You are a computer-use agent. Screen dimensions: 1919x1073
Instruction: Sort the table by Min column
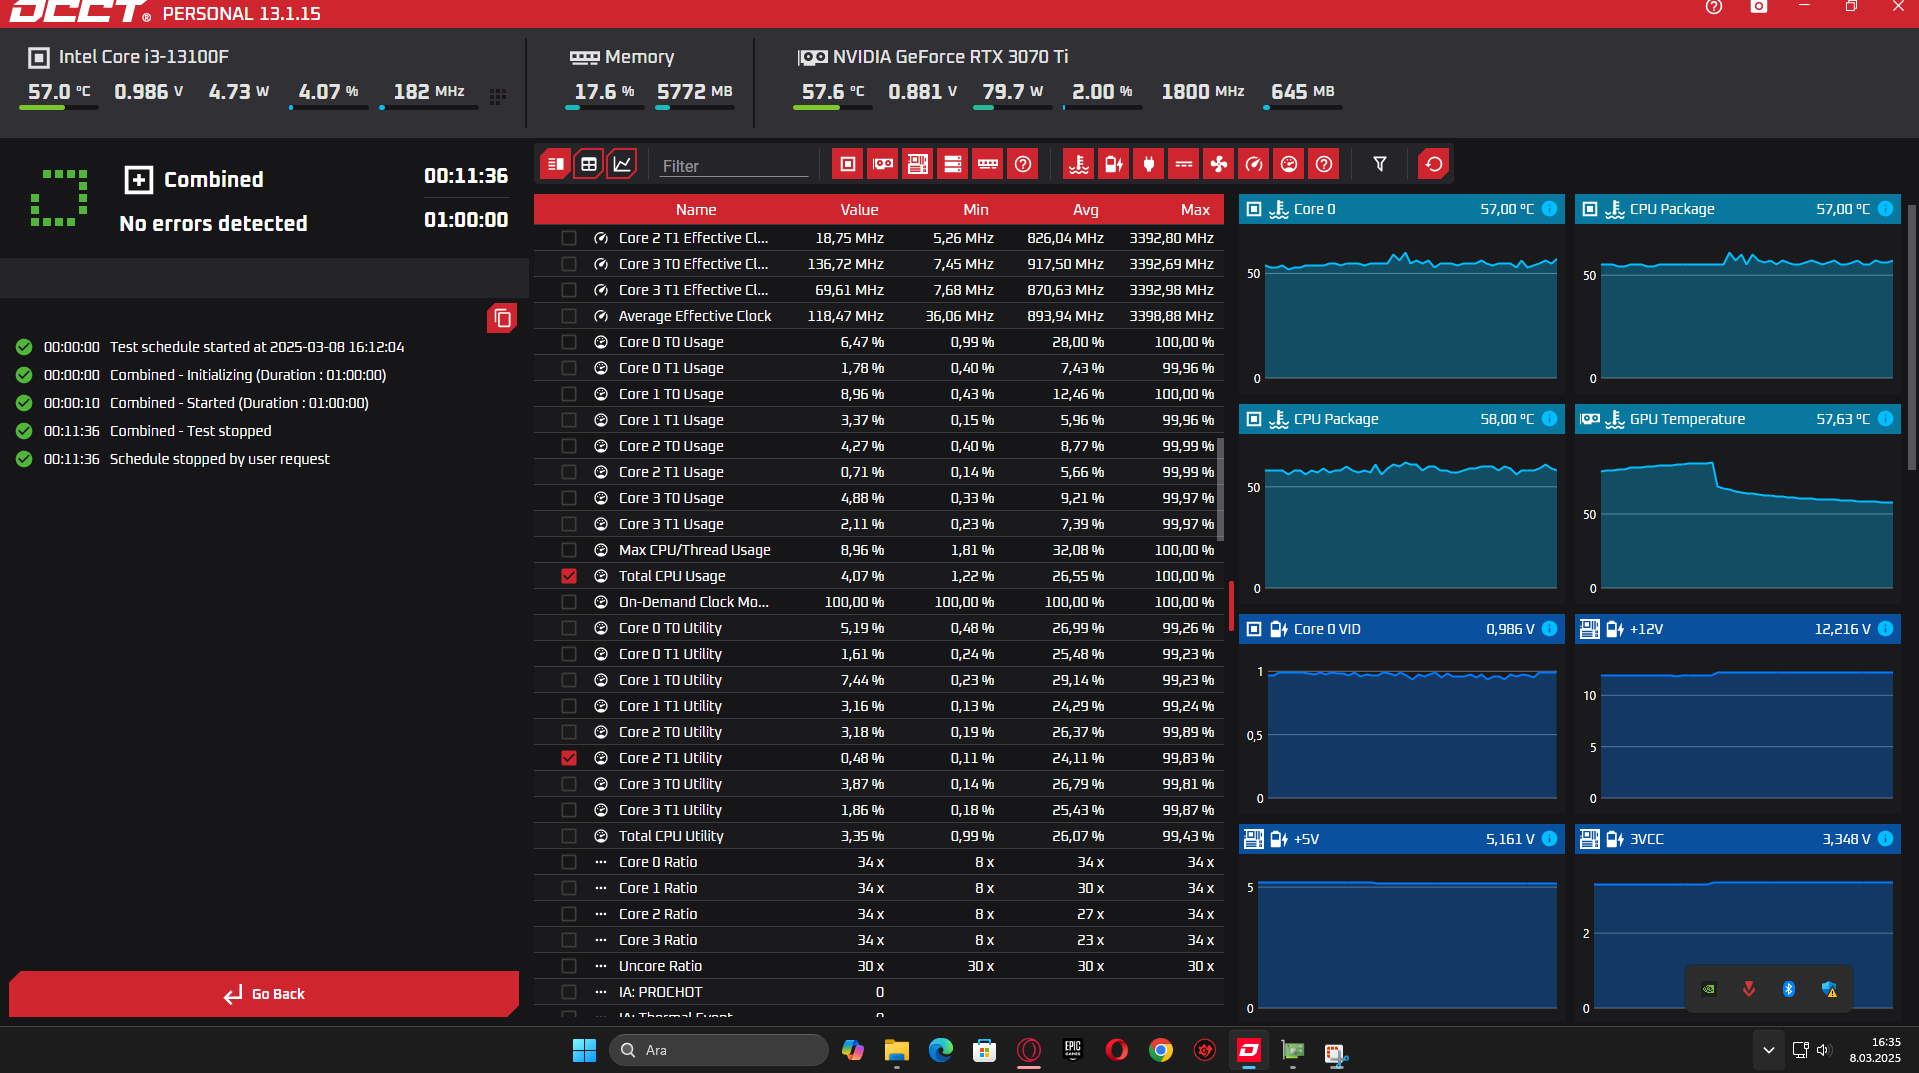pyautogui.click(x=976, y=210)
